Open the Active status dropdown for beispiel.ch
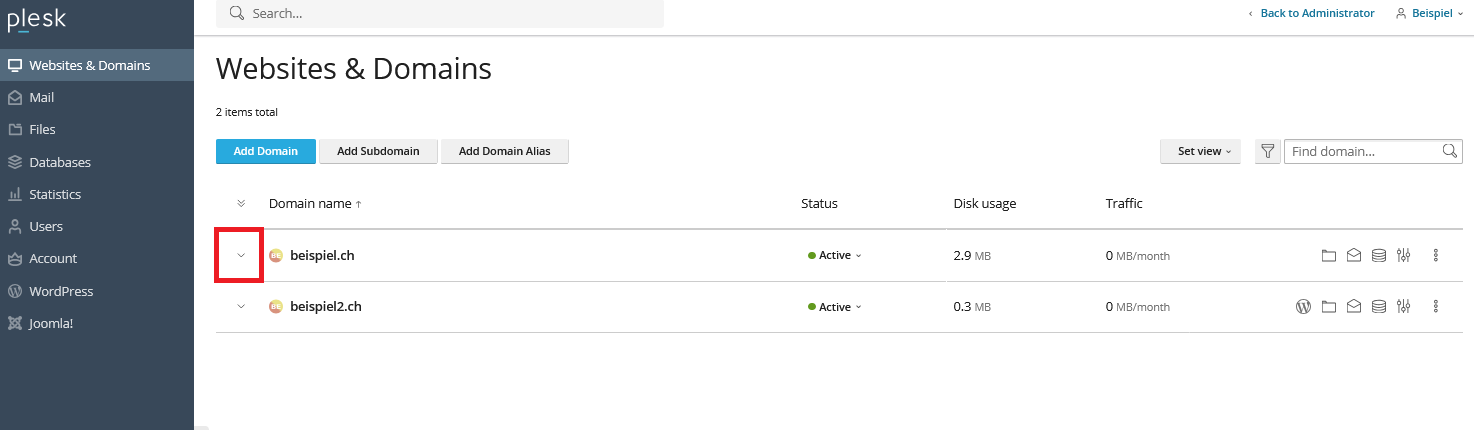Viewport: 1474px width, 430px height. pyautogui.click(x=835, y=256)
